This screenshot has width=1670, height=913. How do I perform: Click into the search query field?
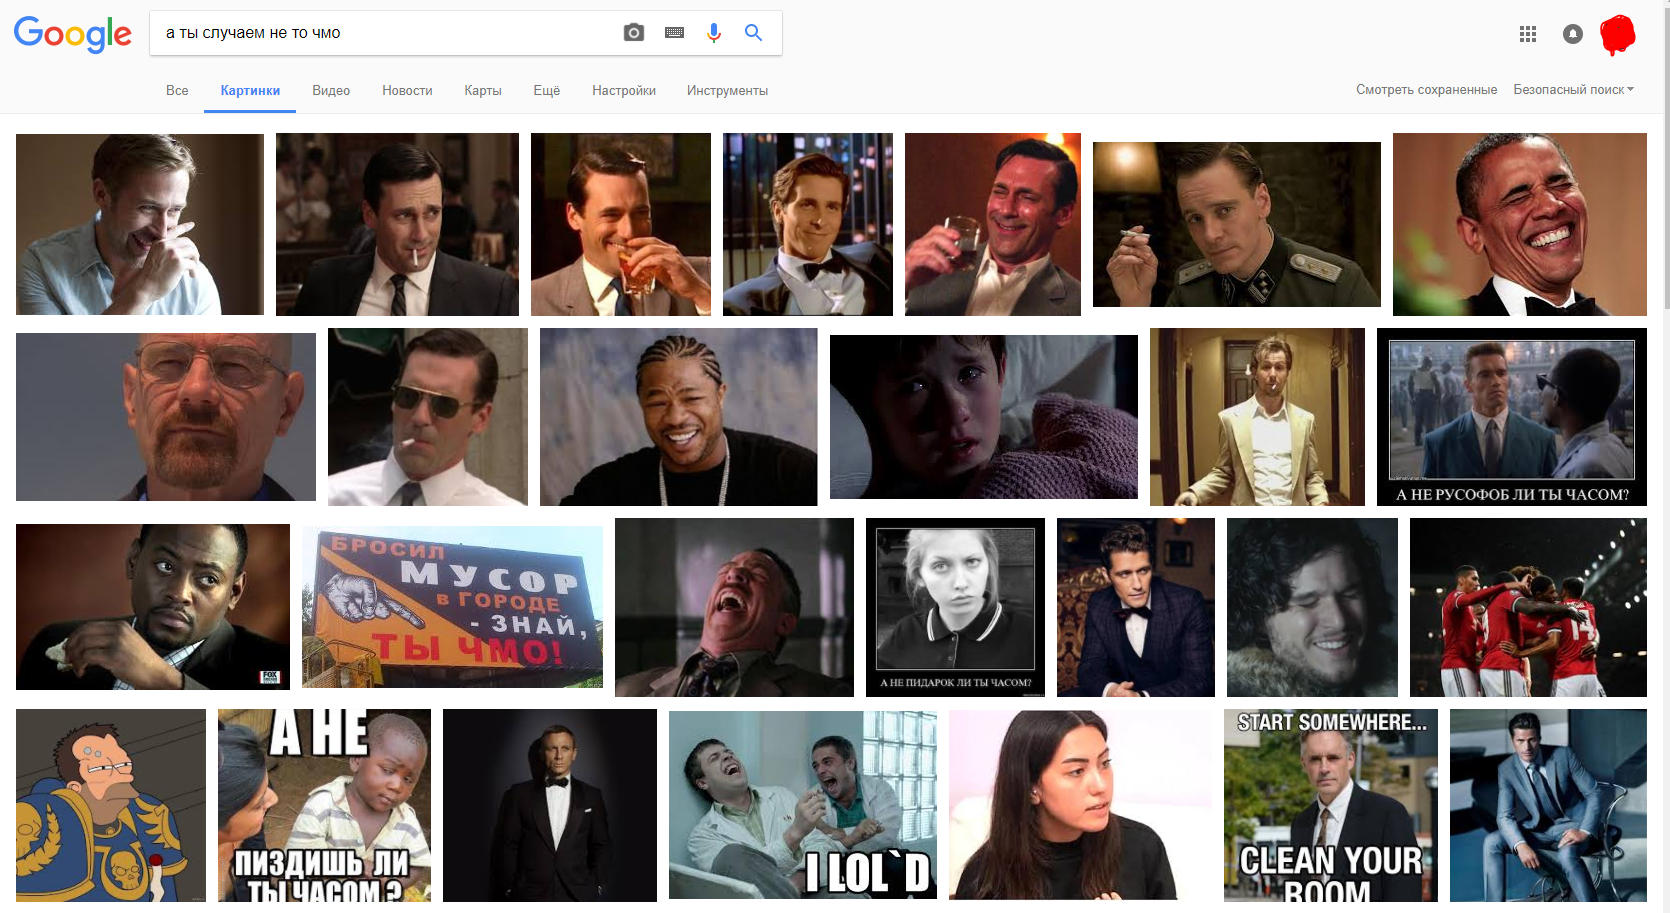click(x=386, y=33)
